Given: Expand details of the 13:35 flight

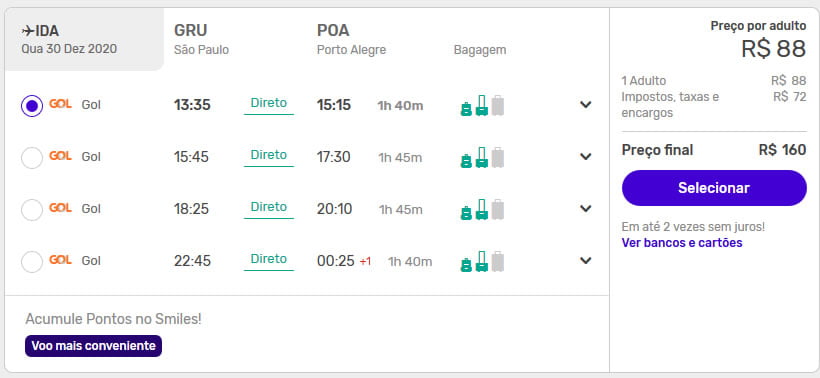Looking at the screenshot, I should (586, 105).
